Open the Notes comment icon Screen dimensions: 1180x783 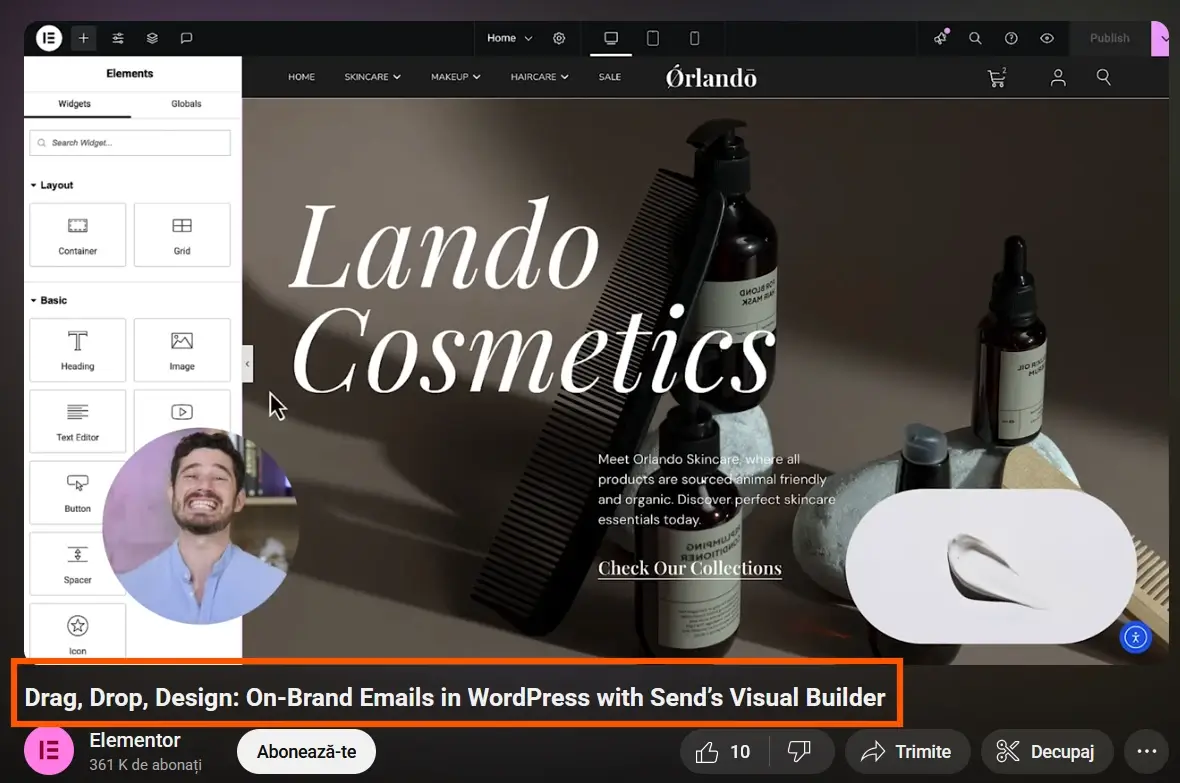(187, 38)
